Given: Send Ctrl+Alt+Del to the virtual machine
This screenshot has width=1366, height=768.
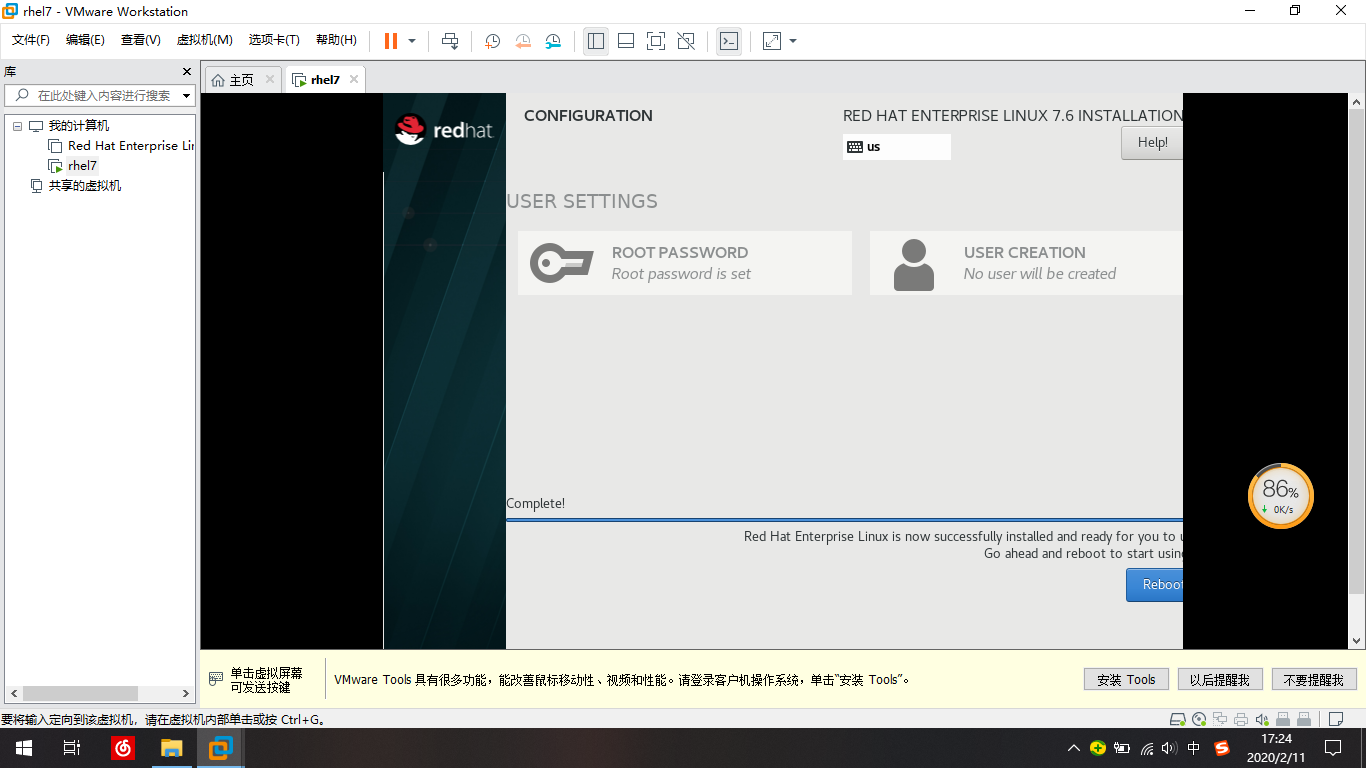Looking at the screenshot, I should tap(450, 41).
